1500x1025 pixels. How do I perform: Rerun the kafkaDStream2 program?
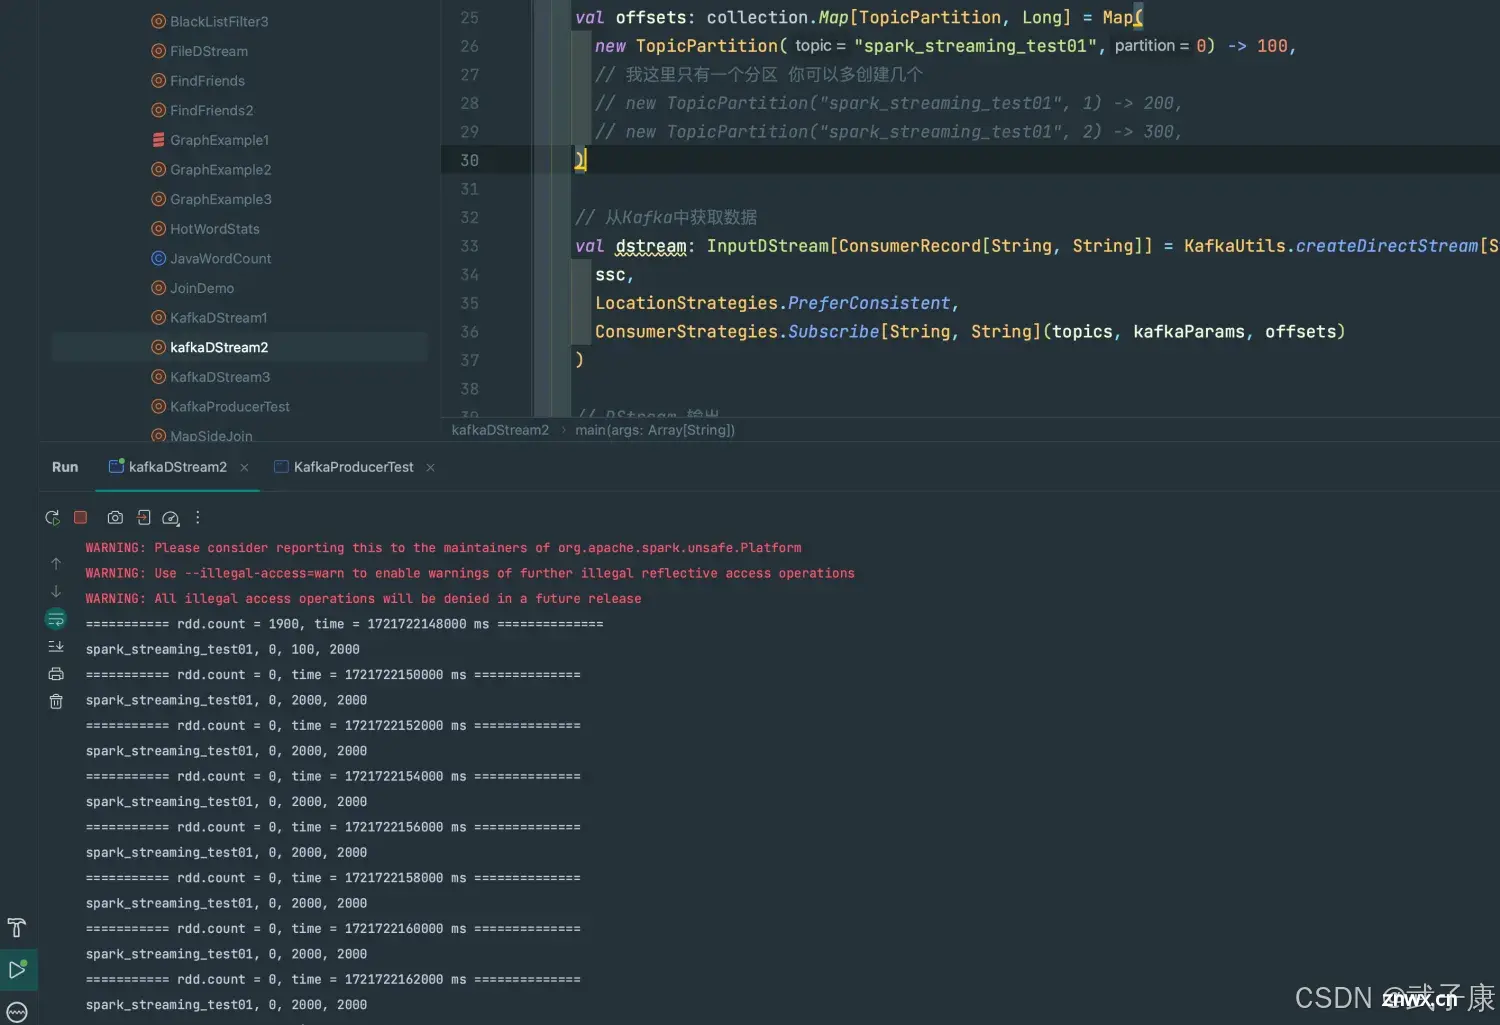[53, 518]
